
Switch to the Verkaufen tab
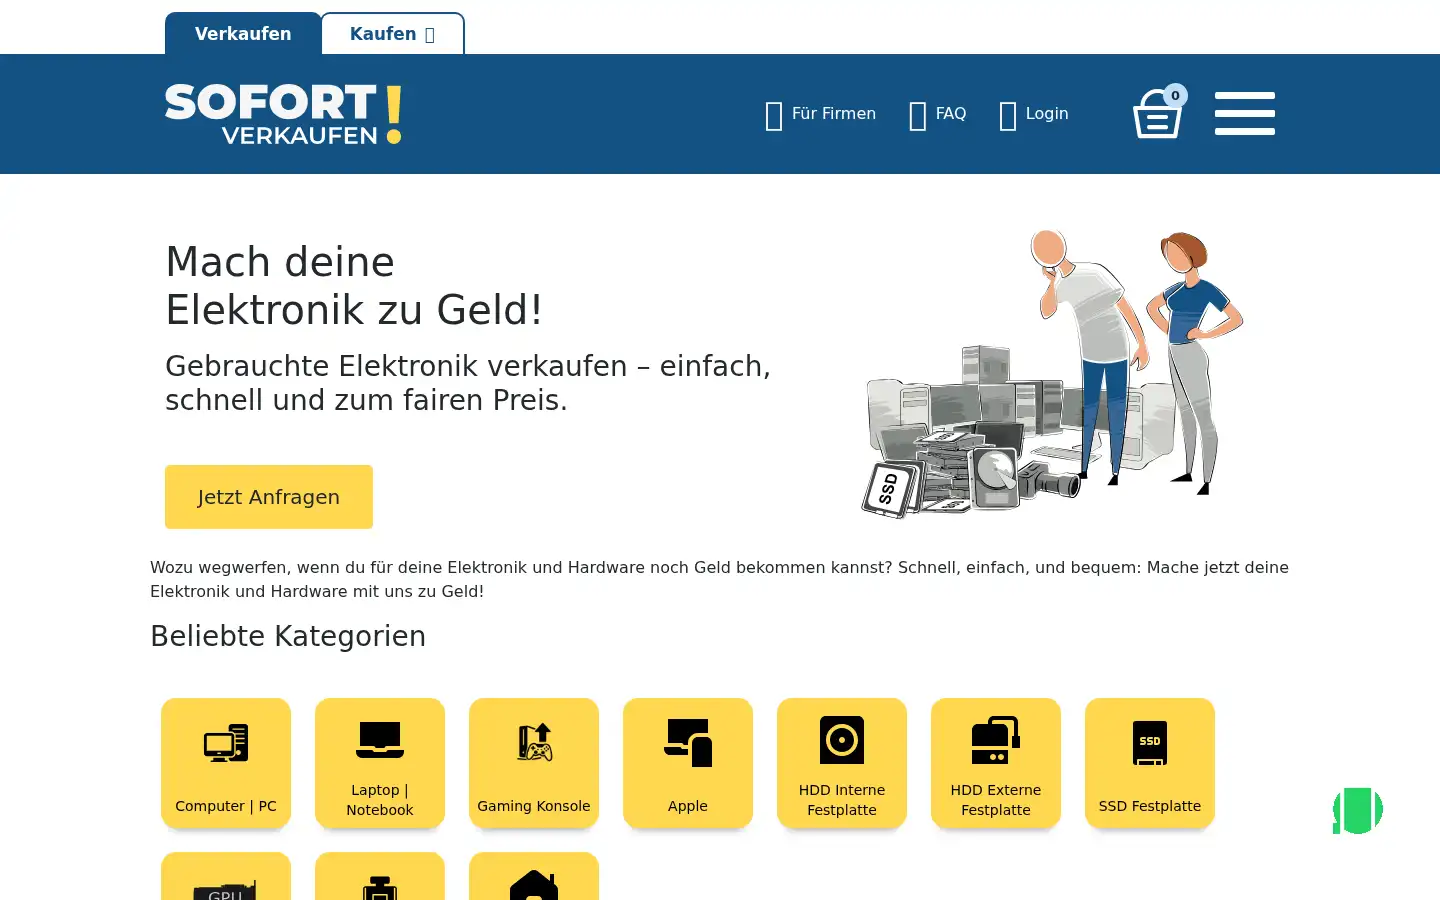[243, 33]
